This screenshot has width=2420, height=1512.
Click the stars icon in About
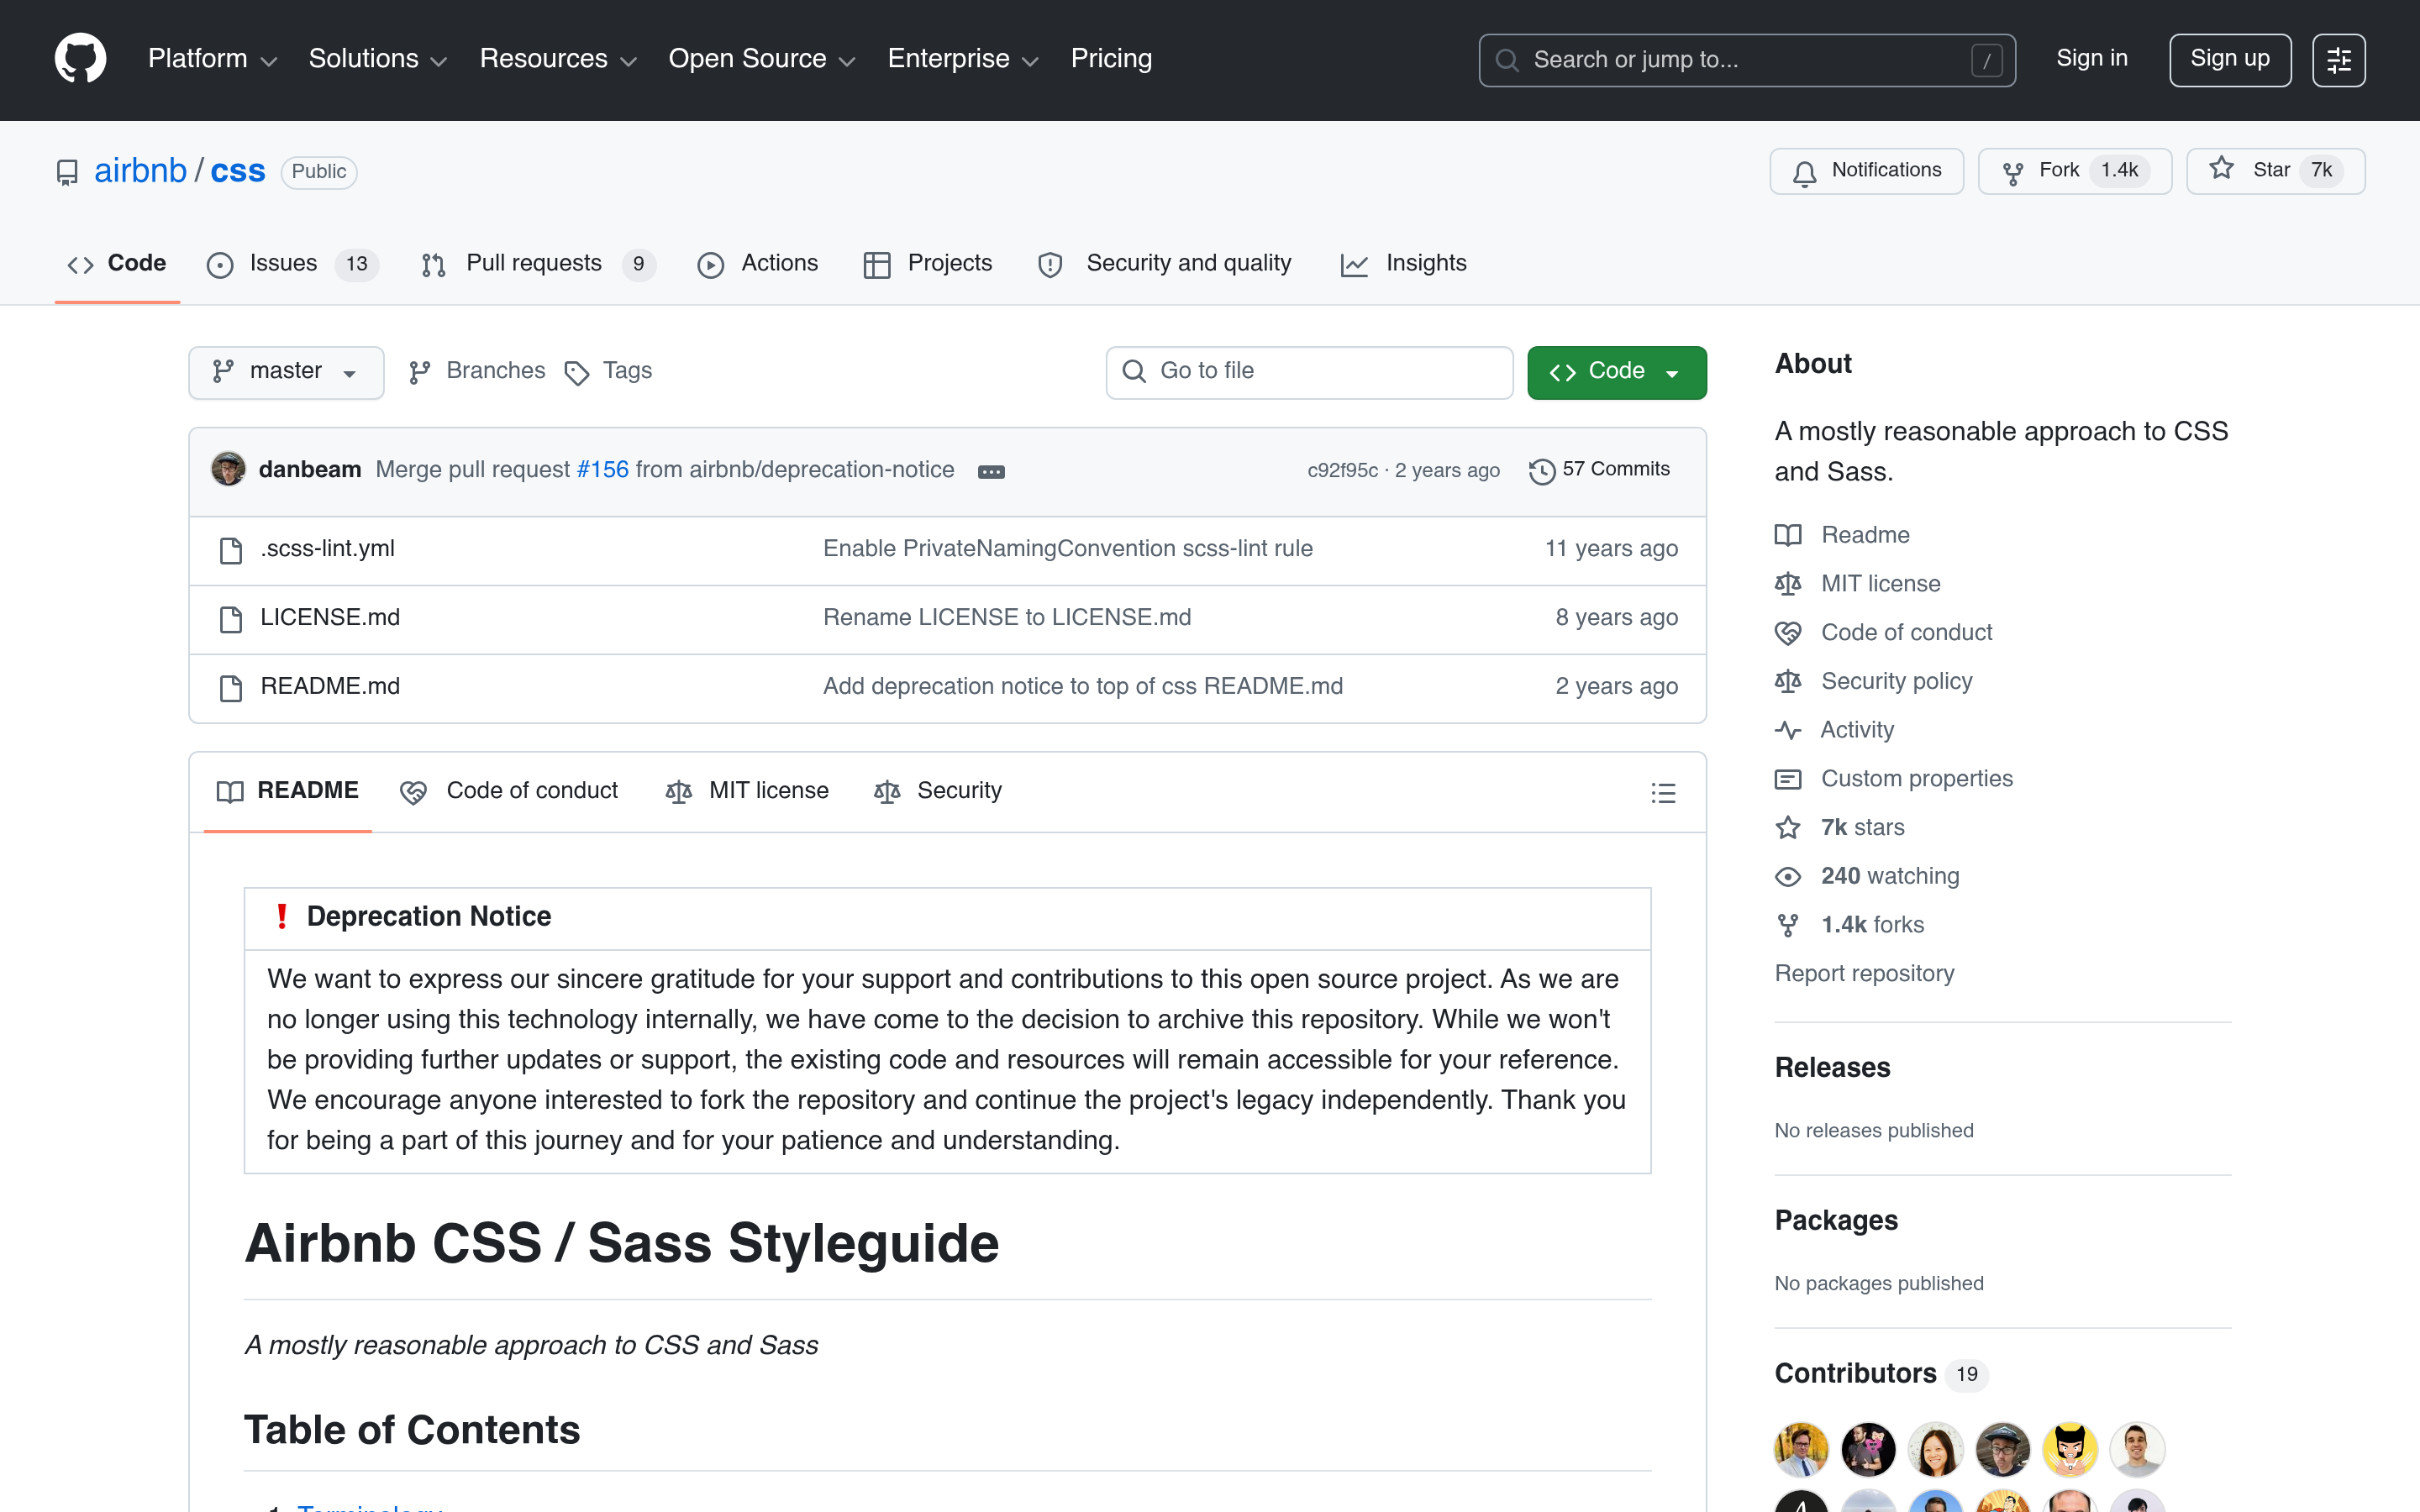1788,828
